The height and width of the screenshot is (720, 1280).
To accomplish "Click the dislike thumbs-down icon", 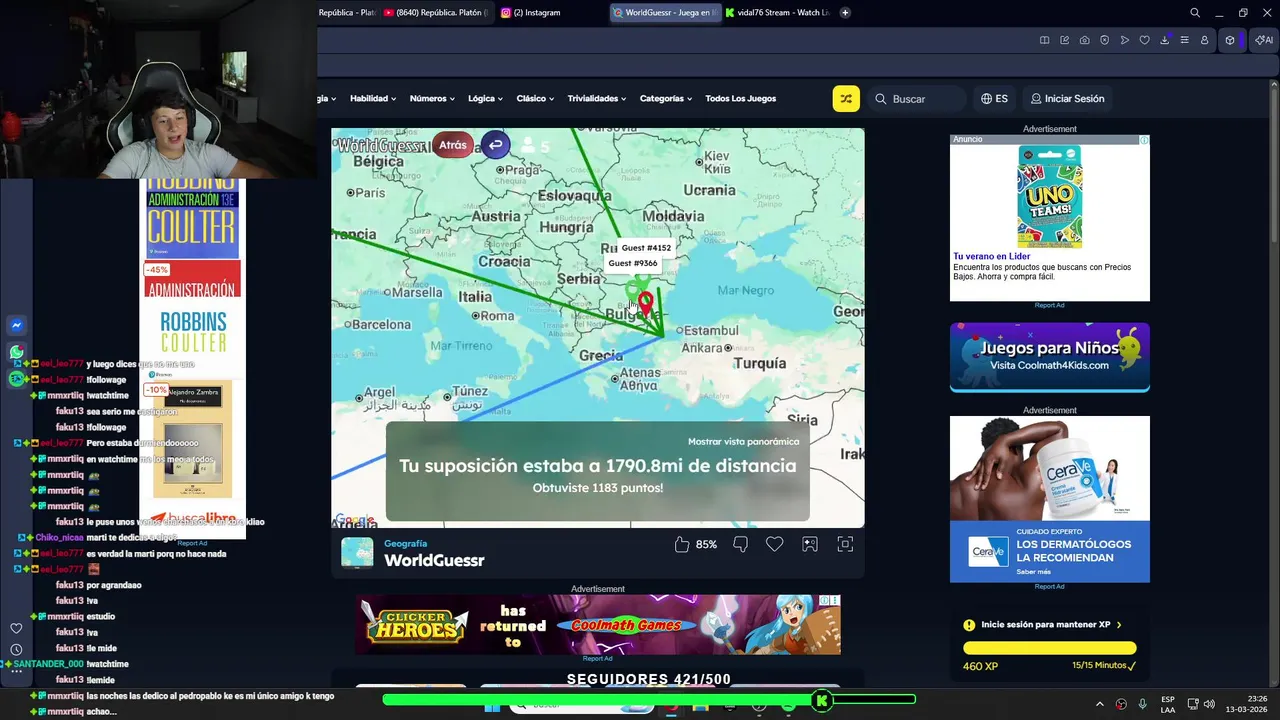I will point(741,544).
